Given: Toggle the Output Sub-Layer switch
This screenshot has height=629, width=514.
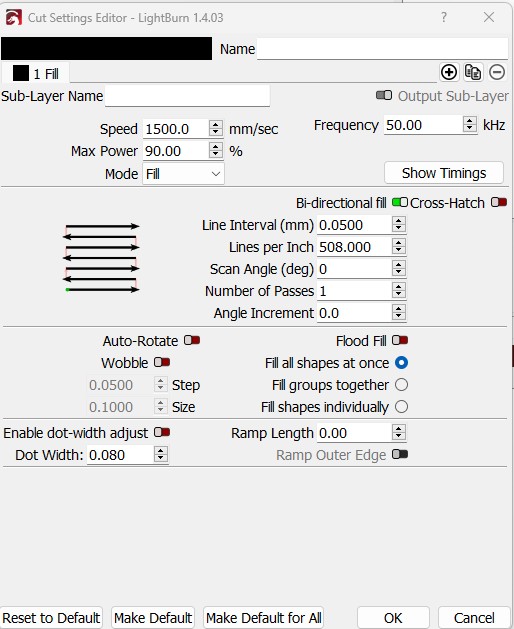Looking at the screenshot, I should (384, 95).
